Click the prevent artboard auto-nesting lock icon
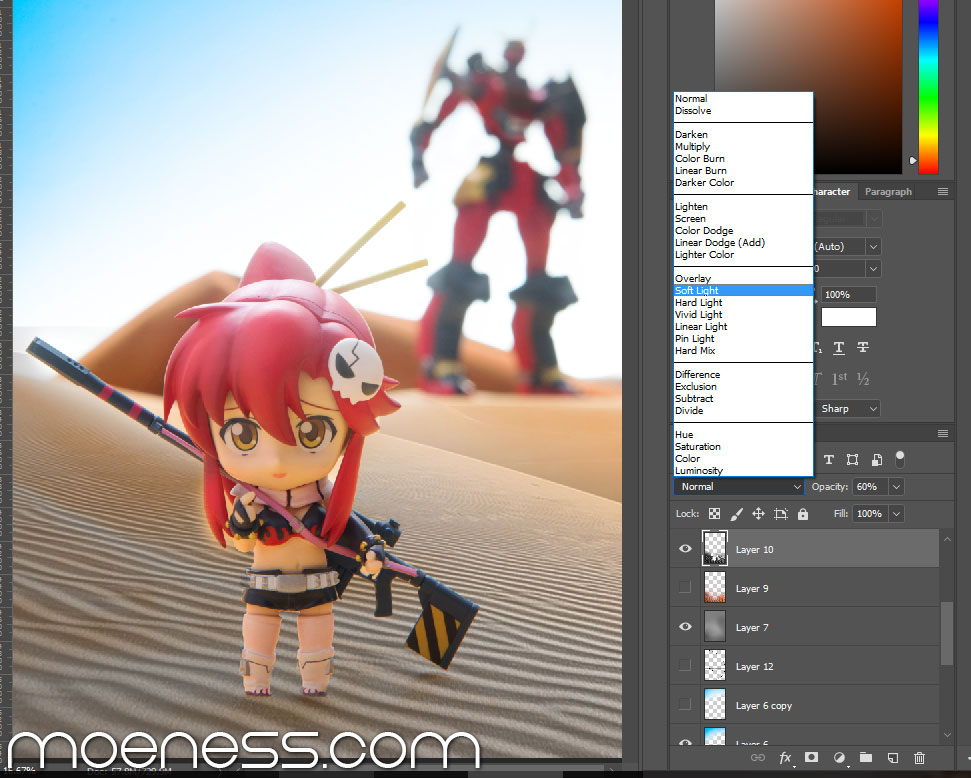Image resolution: width=971 pixels, height=778 pixels. [781, 514]
